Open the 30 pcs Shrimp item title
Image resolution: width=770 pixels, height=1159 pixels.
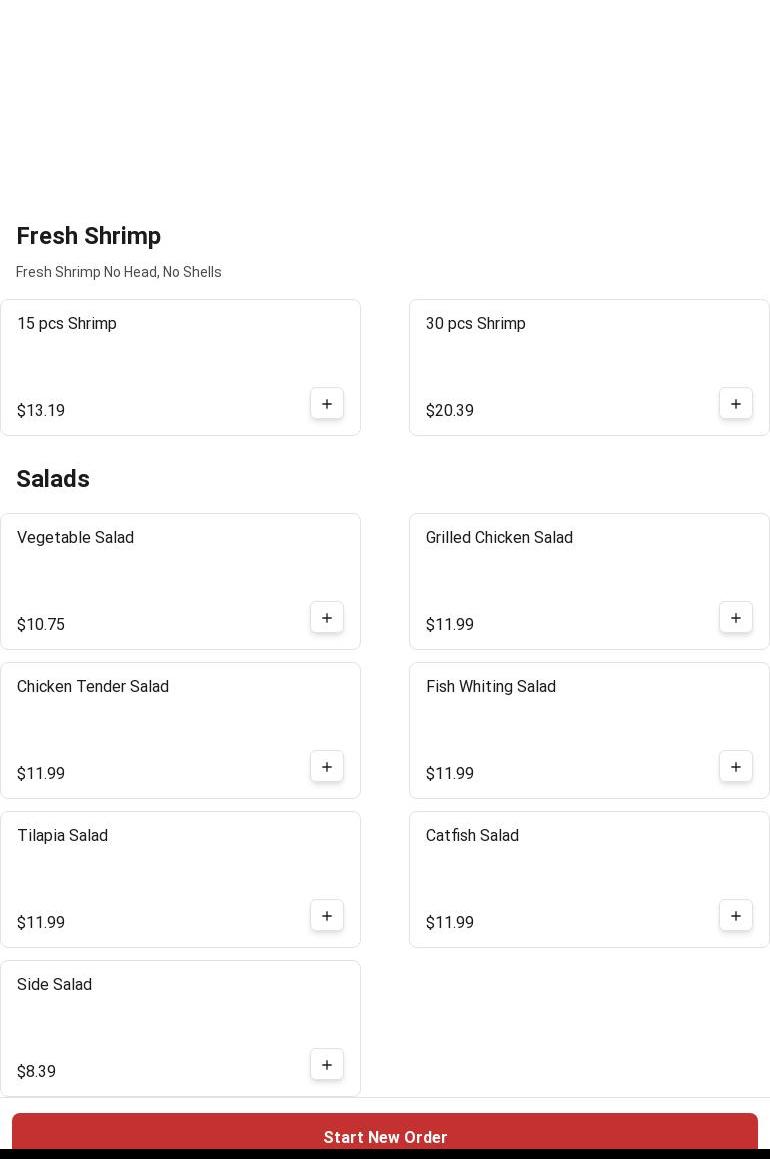click(x=476, y=324)
